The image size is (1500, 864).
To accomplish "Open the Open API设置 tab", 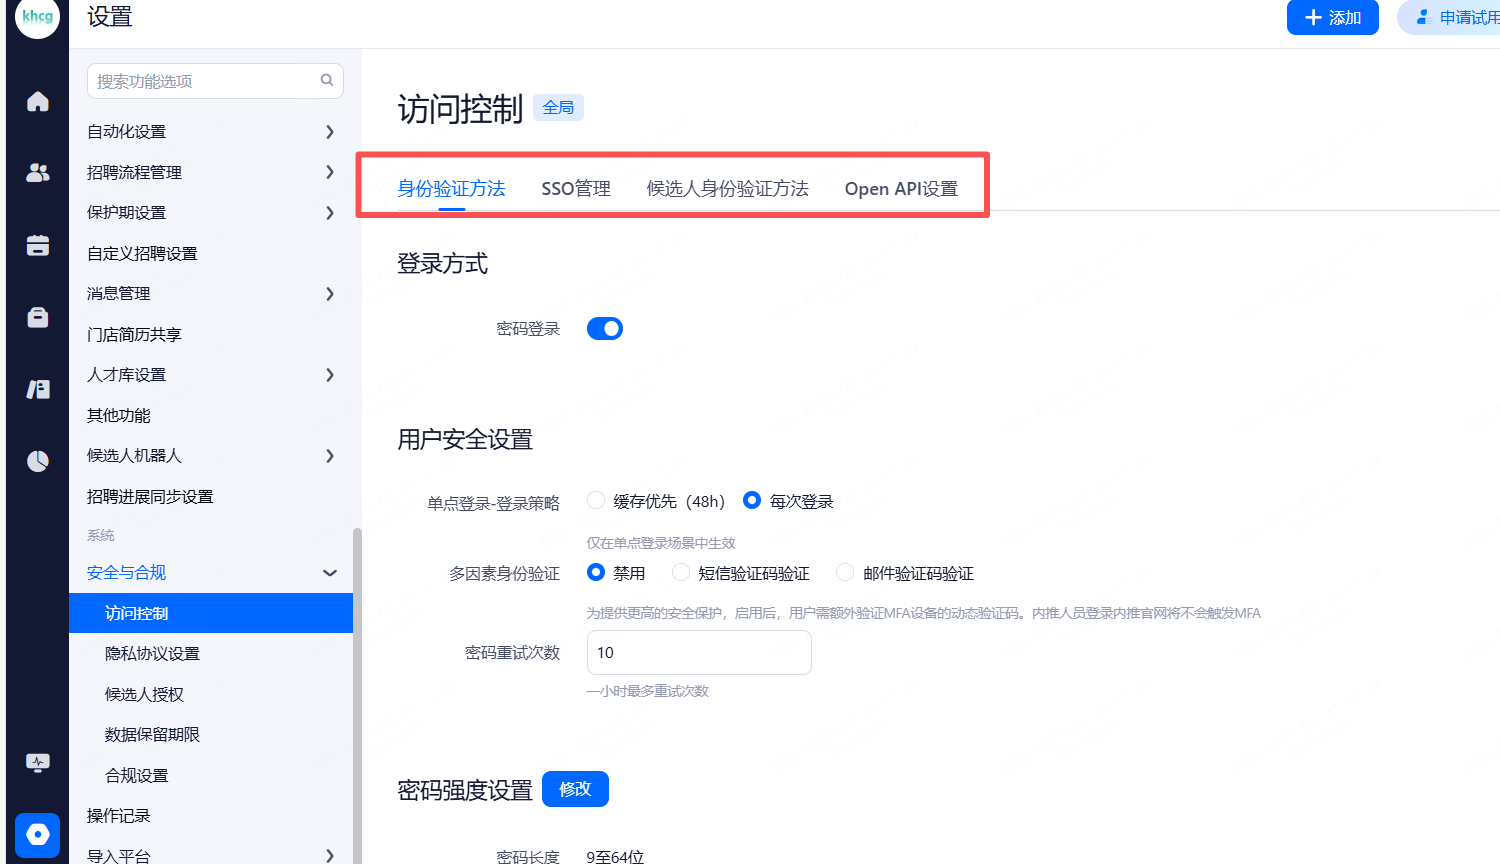I will [901, 189].
